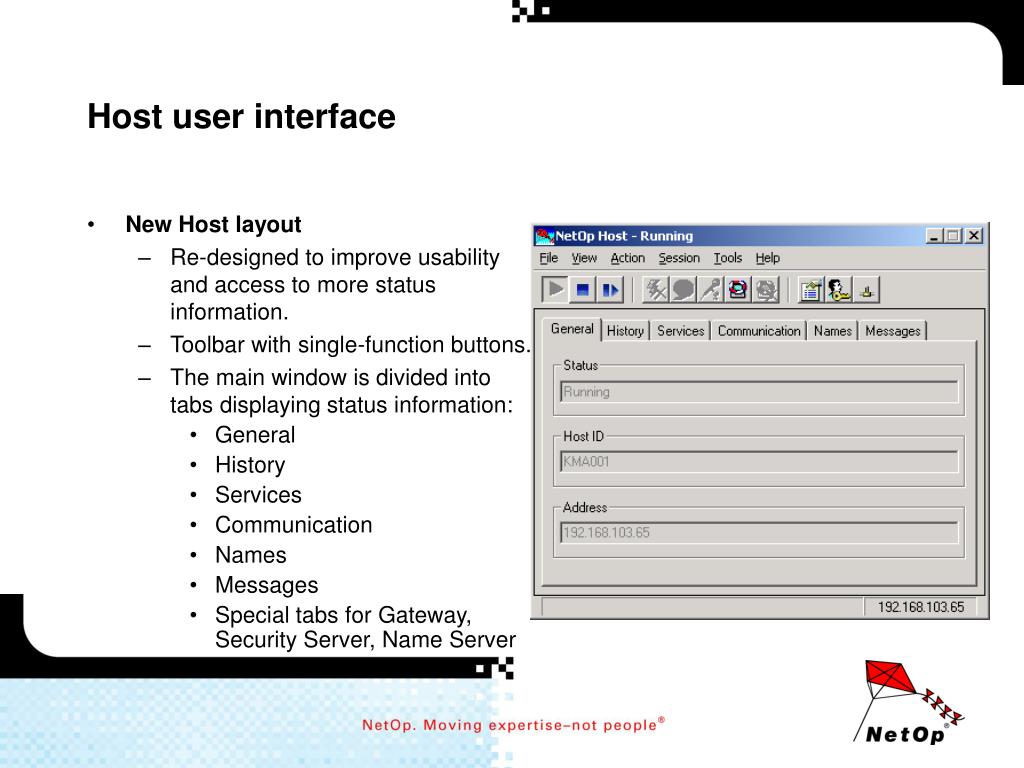
Task: Open the Action menu
Action: (628, 258)
